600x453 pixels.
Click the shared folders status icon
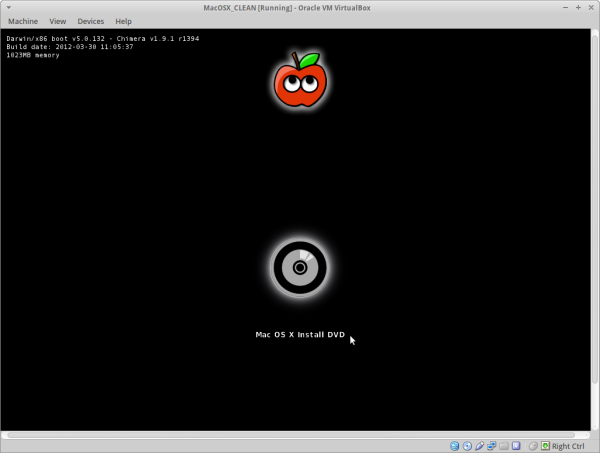click(504, 446)
